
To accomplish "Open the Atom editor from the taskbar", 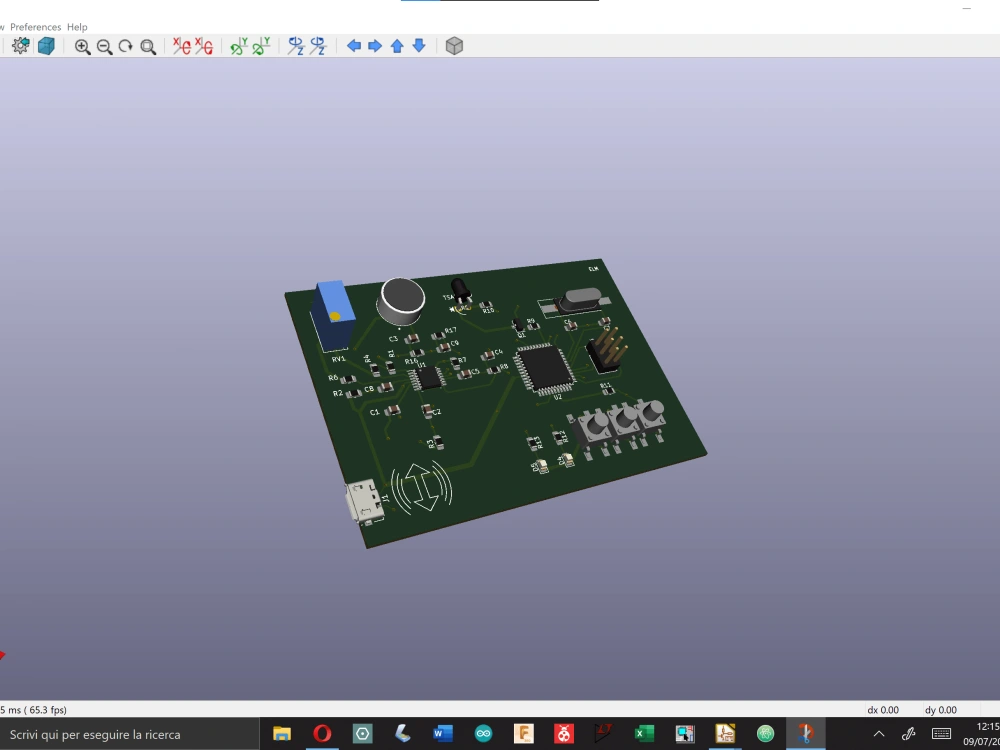I will pyautogui.click(x=765, y=734).
